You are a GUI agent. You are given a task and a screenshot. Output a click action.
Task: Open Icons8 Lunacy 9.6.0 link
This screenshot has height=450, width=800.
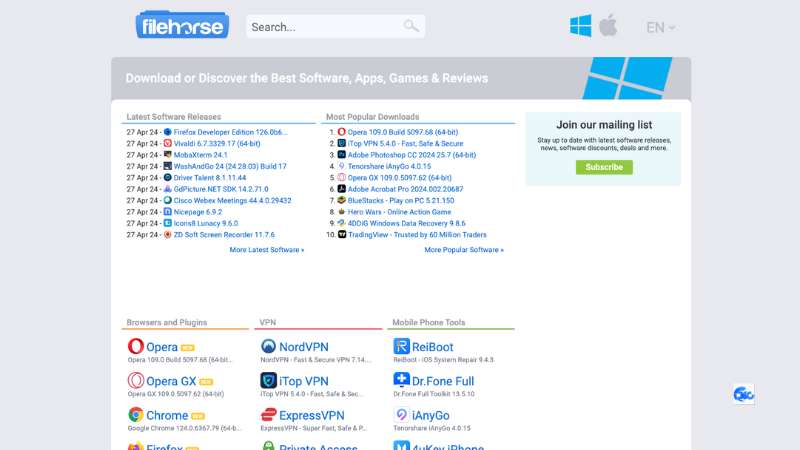tap(206, 223)
